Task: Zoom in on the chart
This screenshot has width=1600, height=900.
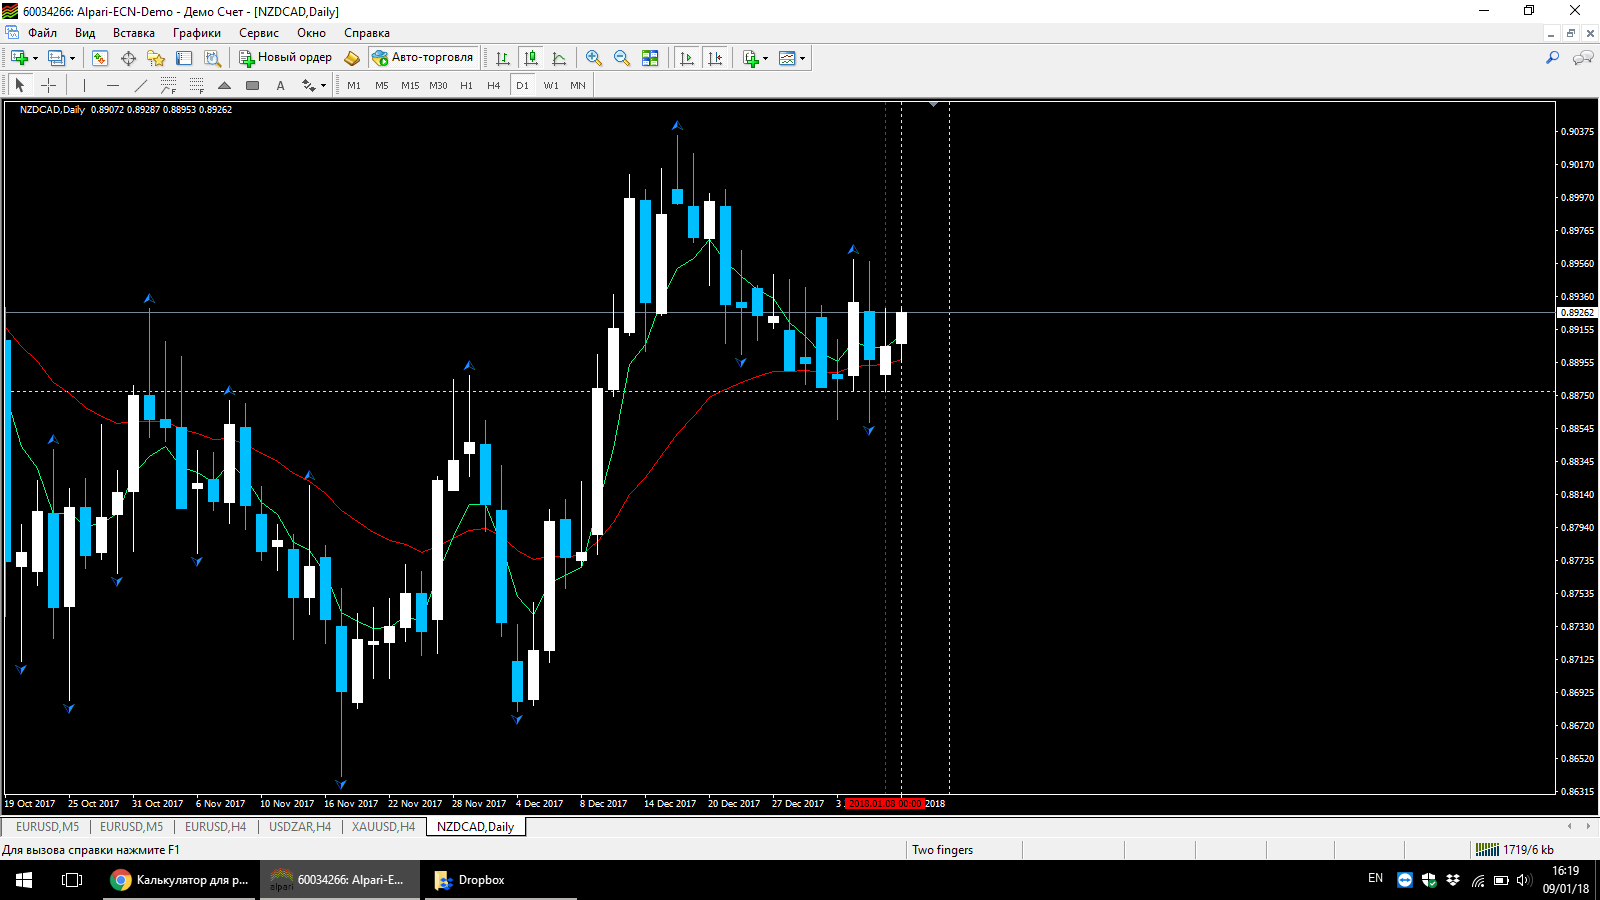Action: (x=594, y=58)
